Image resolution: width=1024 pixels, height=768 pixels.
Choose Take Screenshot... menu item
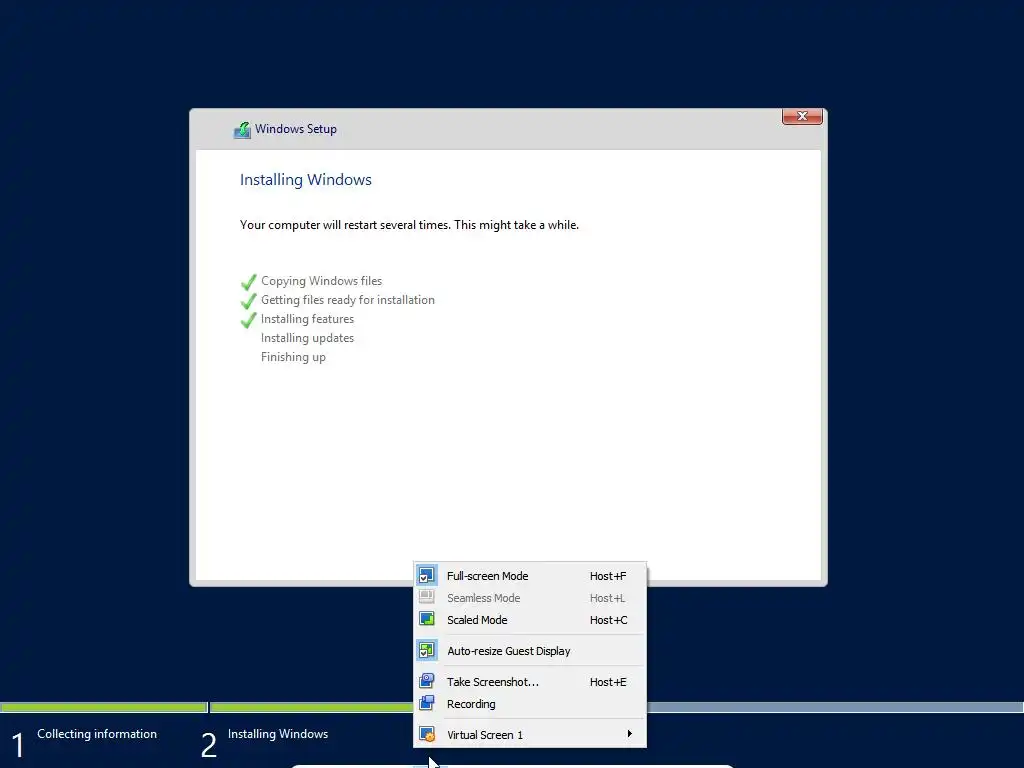point(530,682)
